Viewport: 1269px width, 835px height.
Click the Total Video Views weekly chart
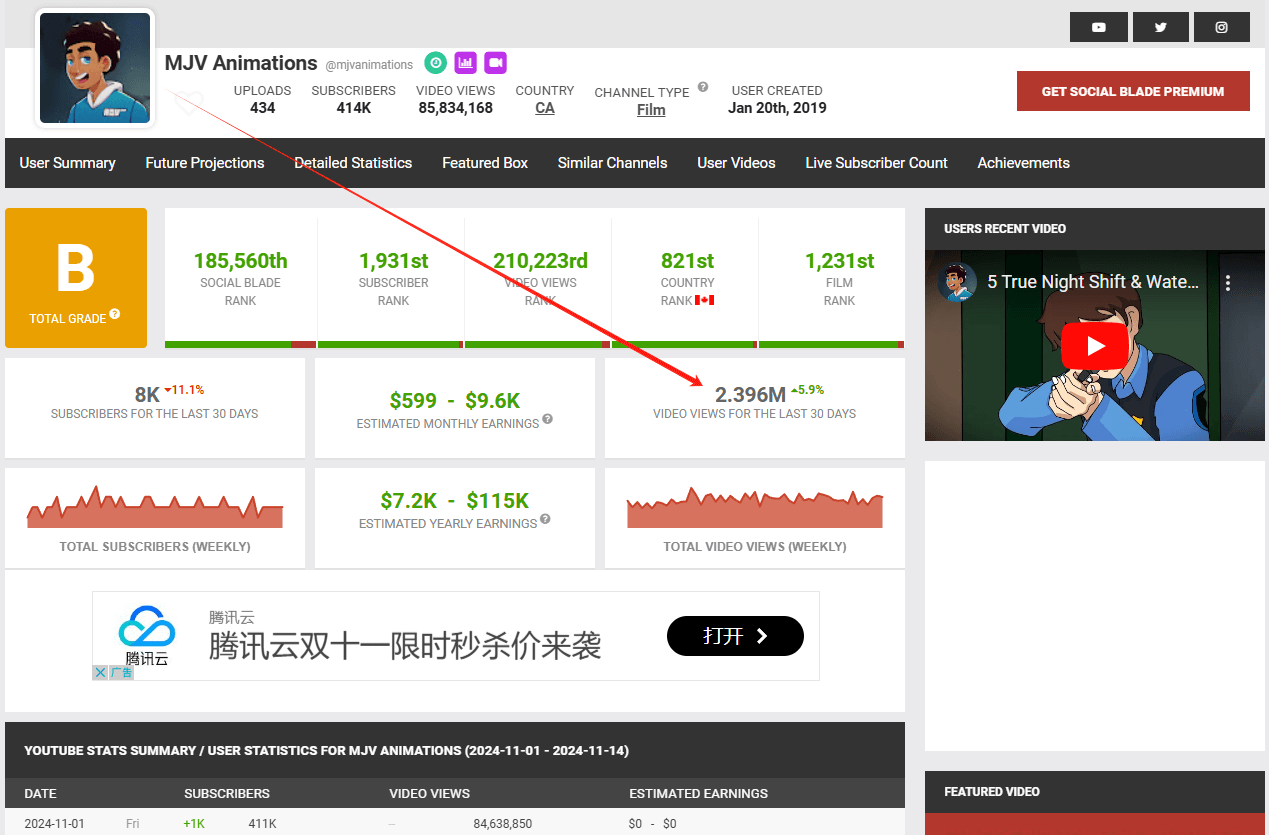(x=755, y=508)
